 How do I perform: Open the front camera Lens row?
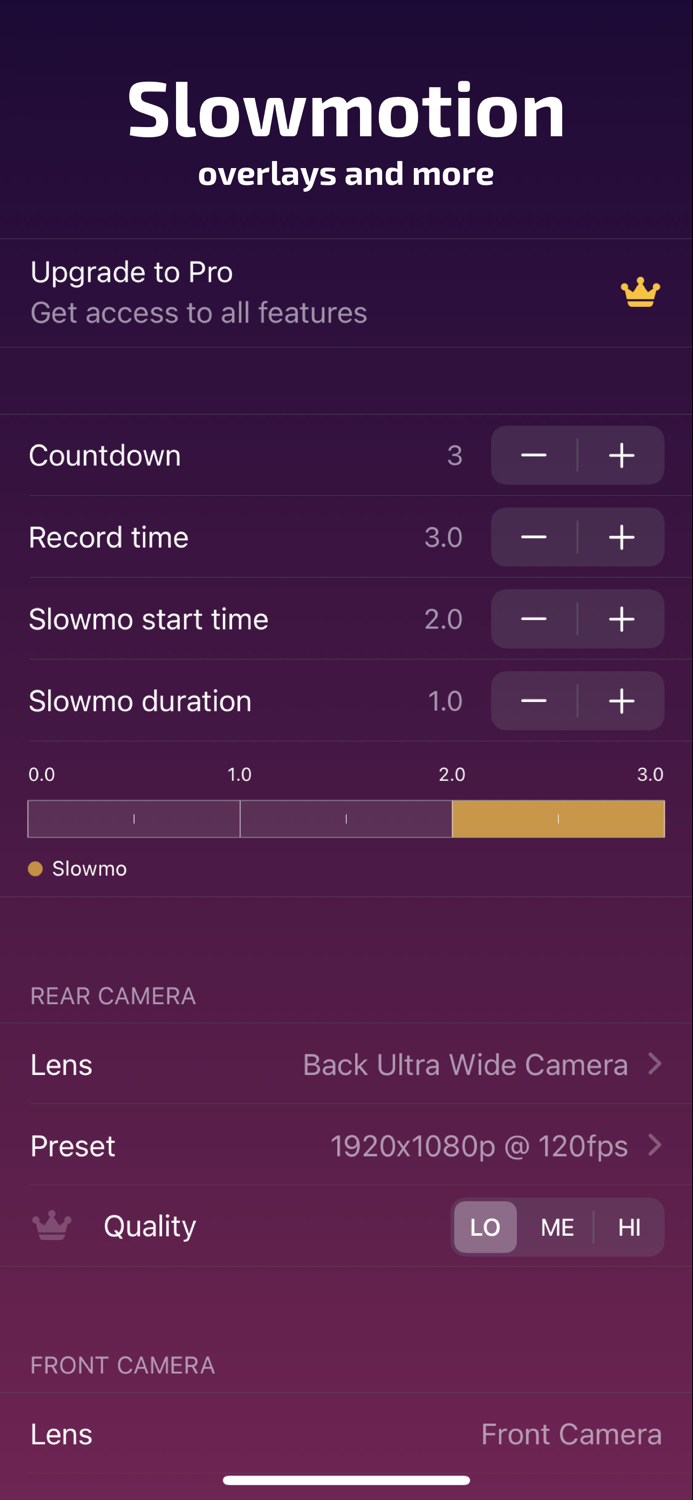click(346, 1435)
